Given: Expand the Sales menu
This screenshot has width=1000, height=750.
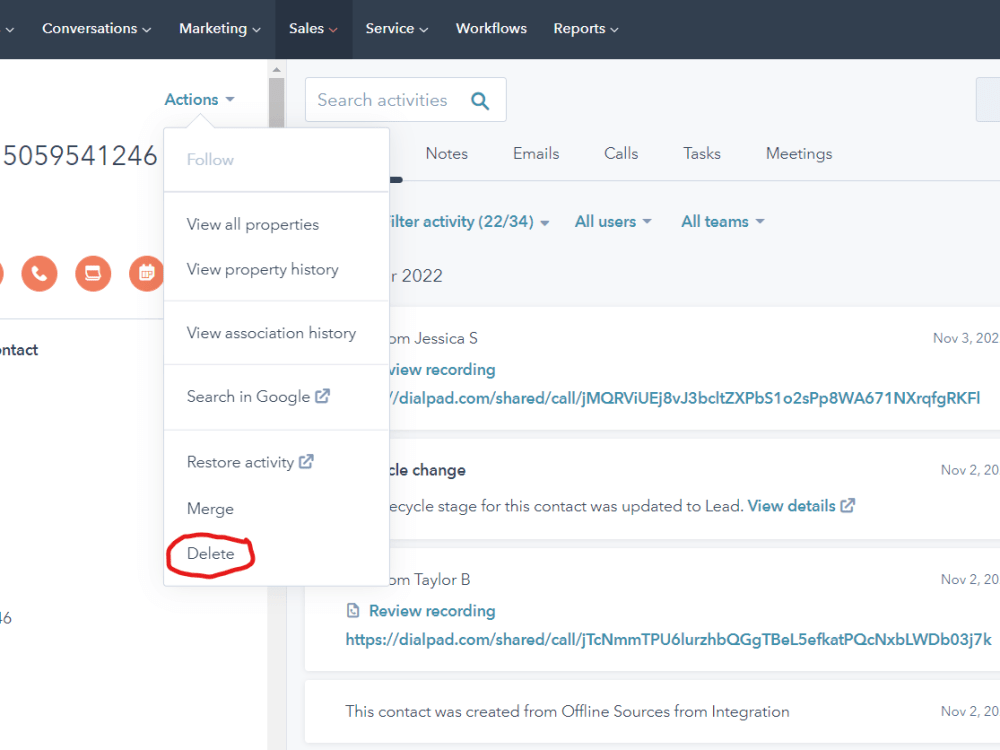Looking at the screenshot, I should tap(313, 29).
